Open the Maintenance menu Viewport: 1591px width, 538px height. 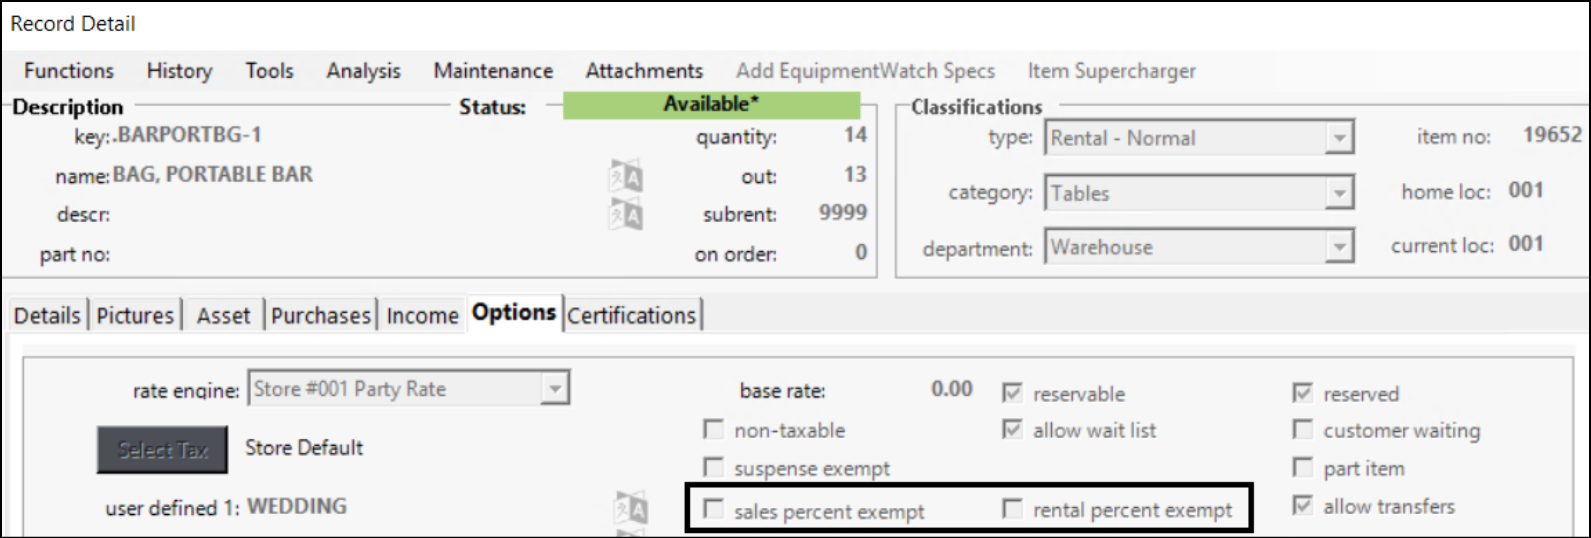(493, 71)
